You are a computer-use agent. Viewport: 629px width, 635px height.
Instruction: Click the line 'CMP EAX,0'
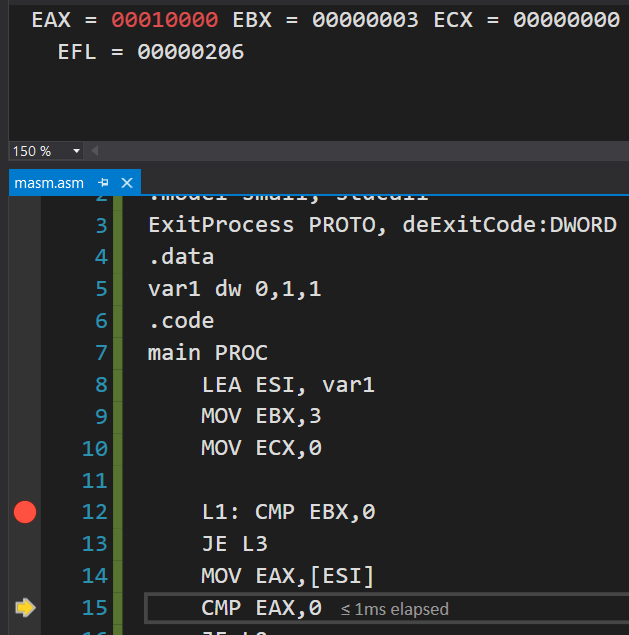coord(261,608)
